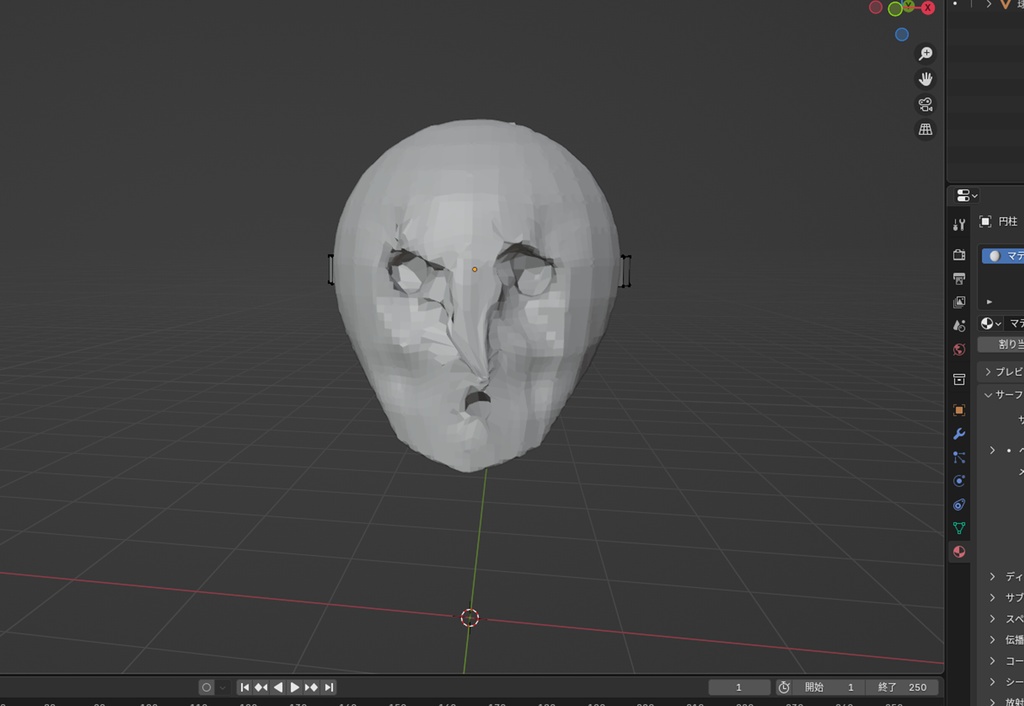Open the Particles properties icon
The width and height of the screenshot is (1024, 706).
tap(959, 457)
